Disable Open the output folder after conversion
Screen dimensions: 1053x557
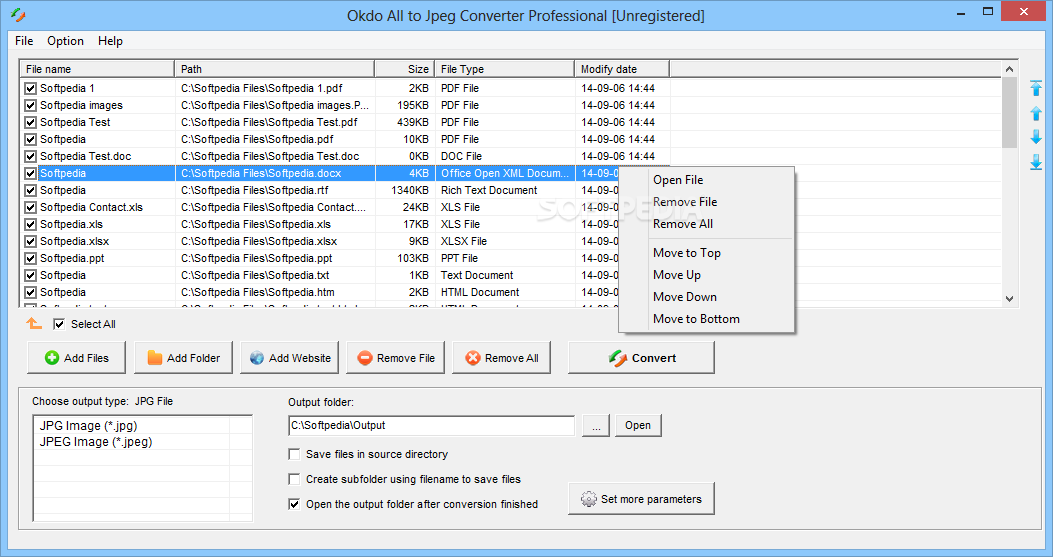point(294,504)
